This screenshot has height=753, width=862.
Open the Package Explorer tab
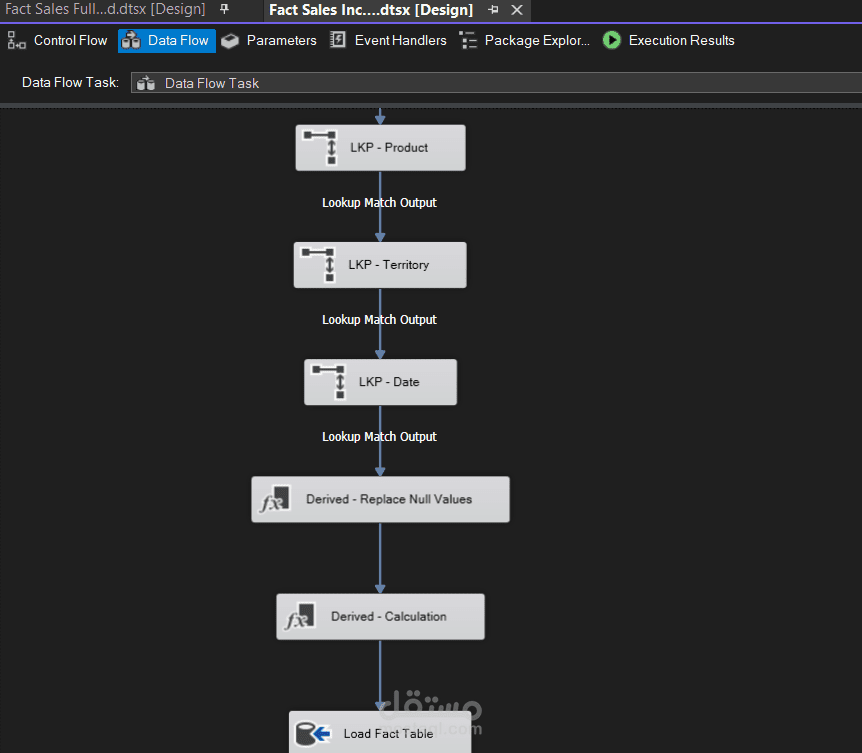click(524, 41)
